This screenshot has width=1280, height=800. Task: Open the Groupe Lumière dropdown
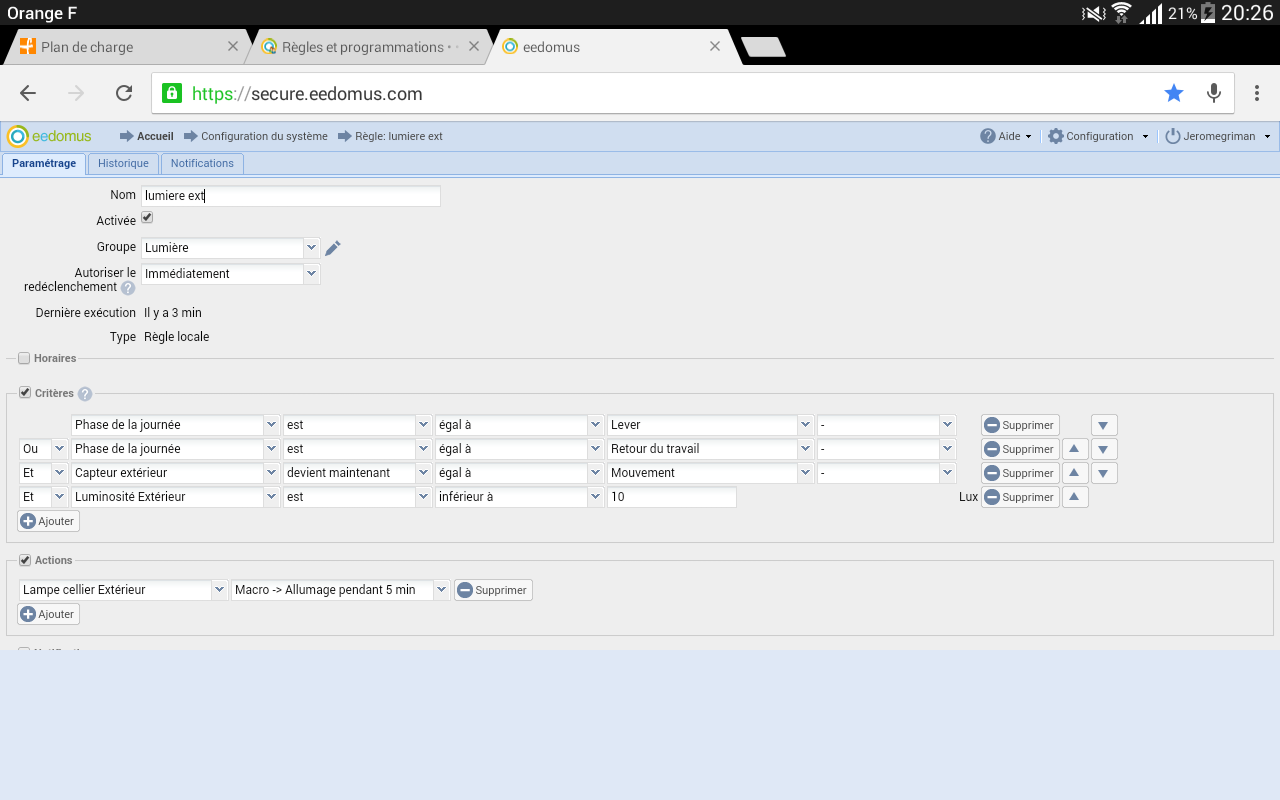(311, 247)
